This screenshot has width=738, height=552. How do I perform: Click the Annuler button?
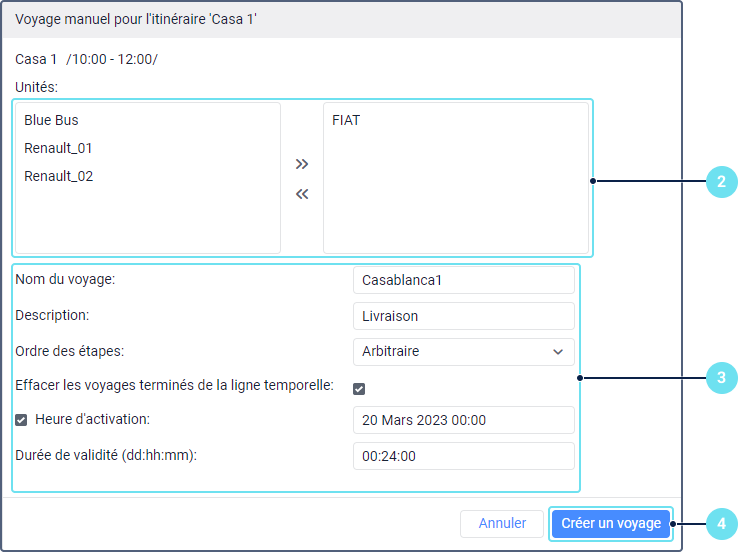[x=502, y=523]
